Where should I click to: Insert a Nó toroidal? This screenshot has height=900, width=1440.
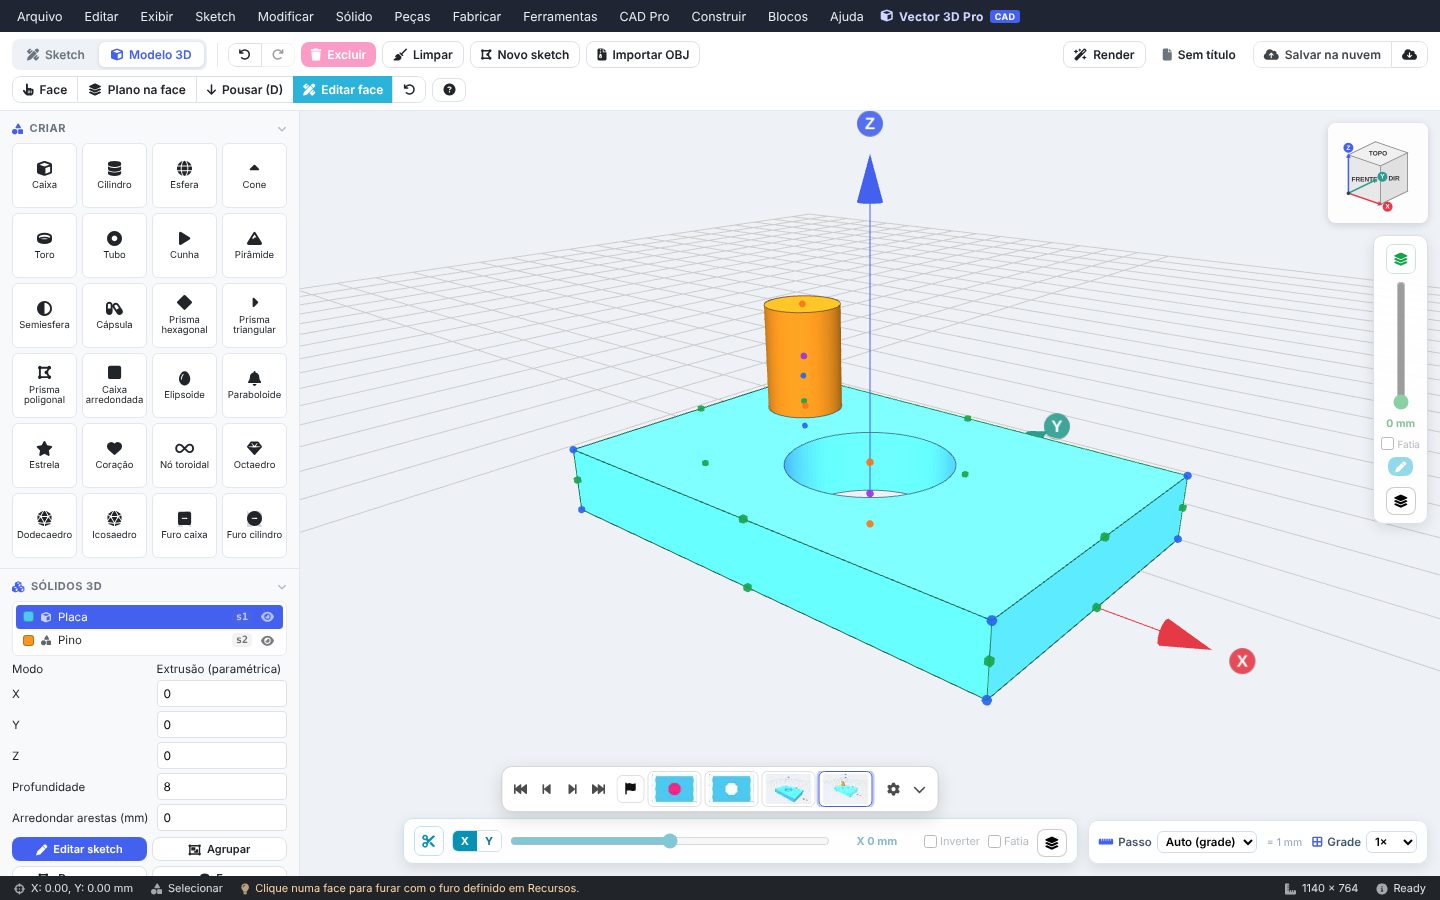coord(184,455)
